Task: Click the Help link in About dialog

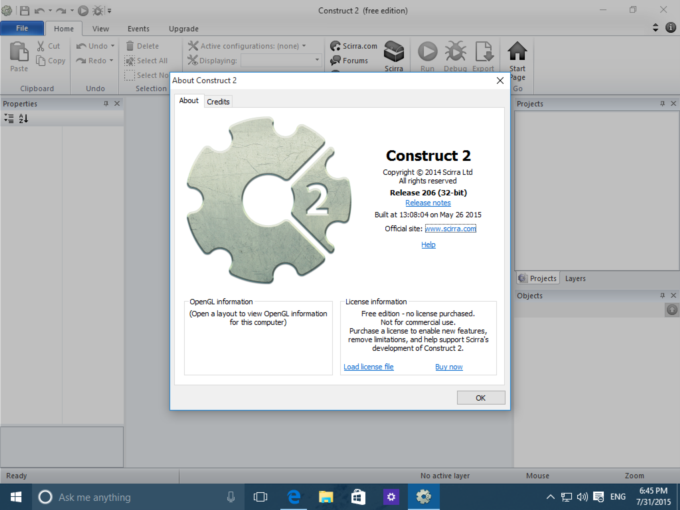Action: coord(428,245)
